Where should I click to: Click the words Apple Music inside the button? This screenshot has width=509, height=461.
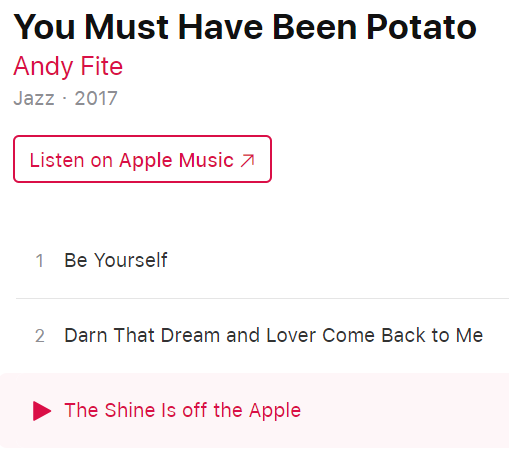coord(176,160)
